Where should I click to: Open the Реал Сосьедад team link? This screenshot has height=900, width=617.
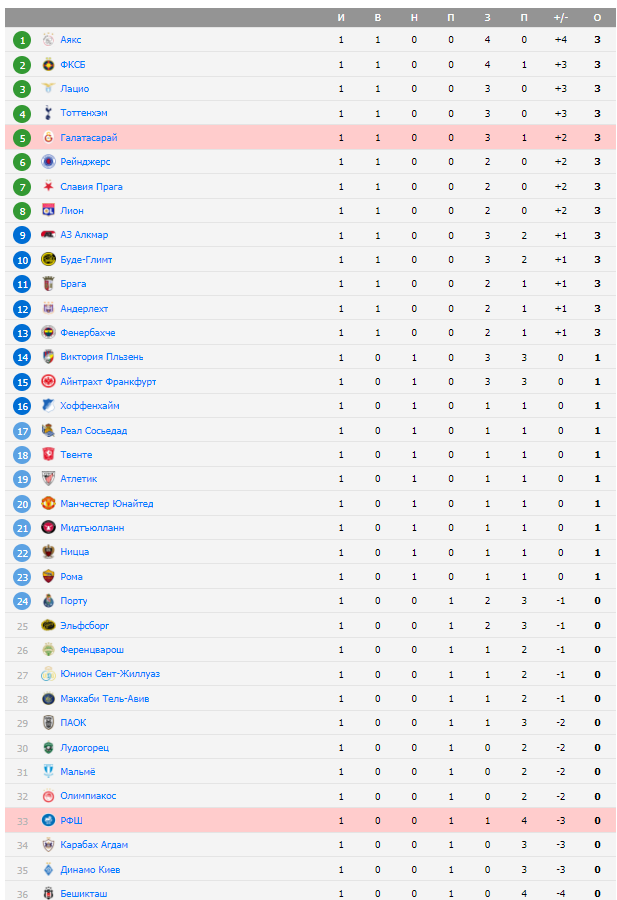click(x=93, y=431)
